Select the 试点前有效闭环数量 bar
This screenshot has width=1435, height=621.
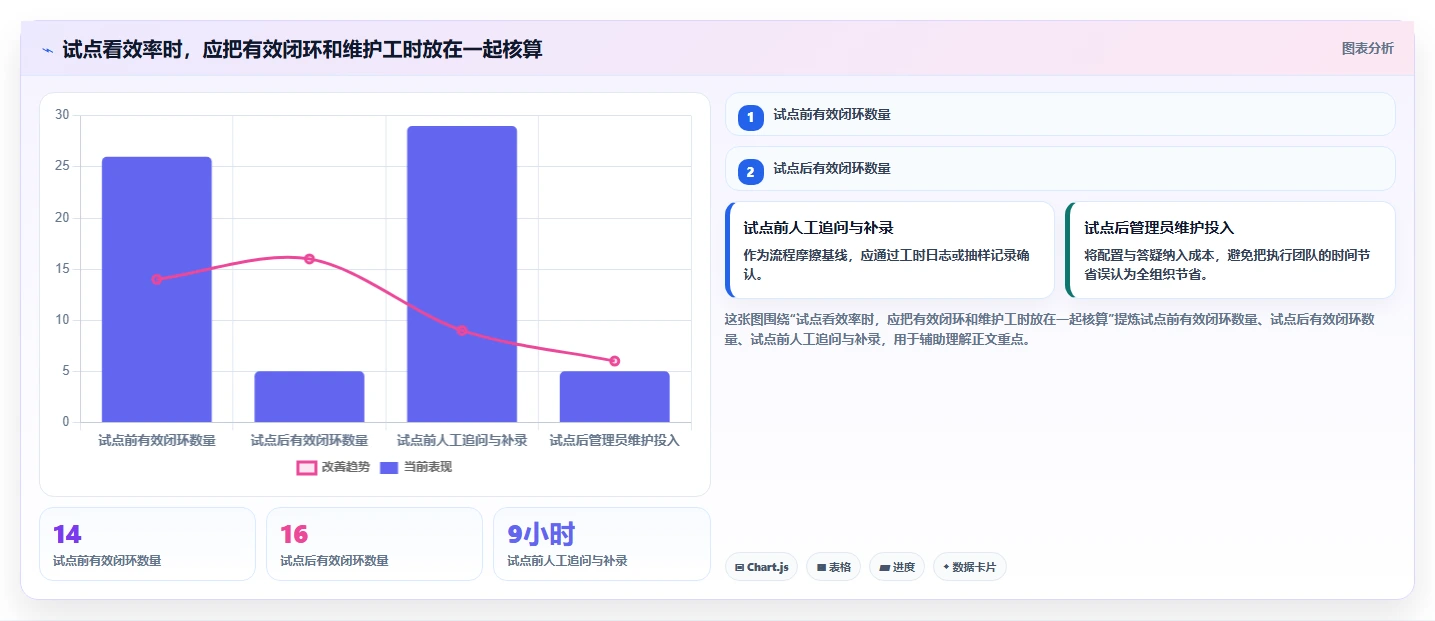pos(157,289)
